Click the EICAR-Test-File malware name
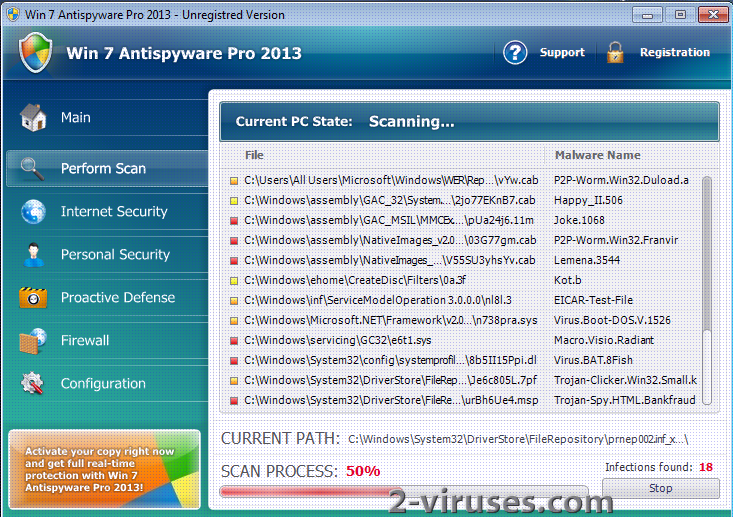The width and height of the screenshot is (733, 517). point(593,300)
